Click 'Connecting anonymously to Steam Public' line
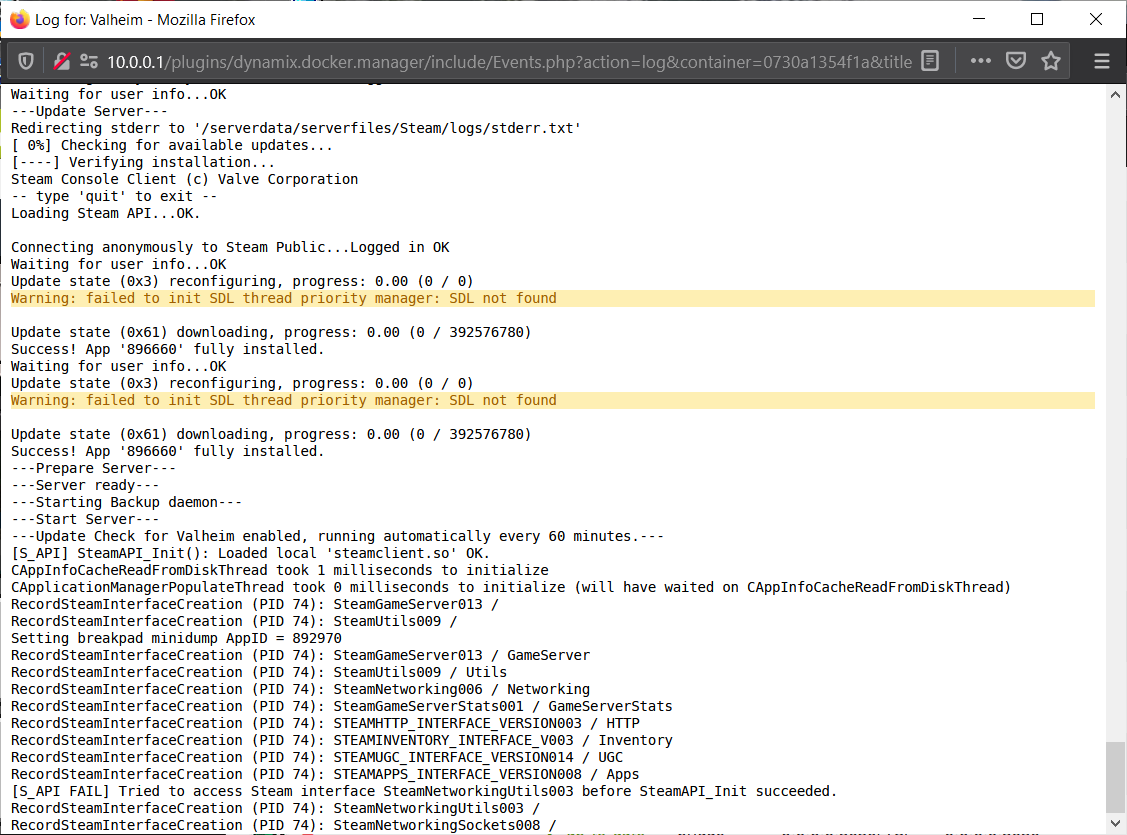 pyautogui.click(x=230, y=247)
